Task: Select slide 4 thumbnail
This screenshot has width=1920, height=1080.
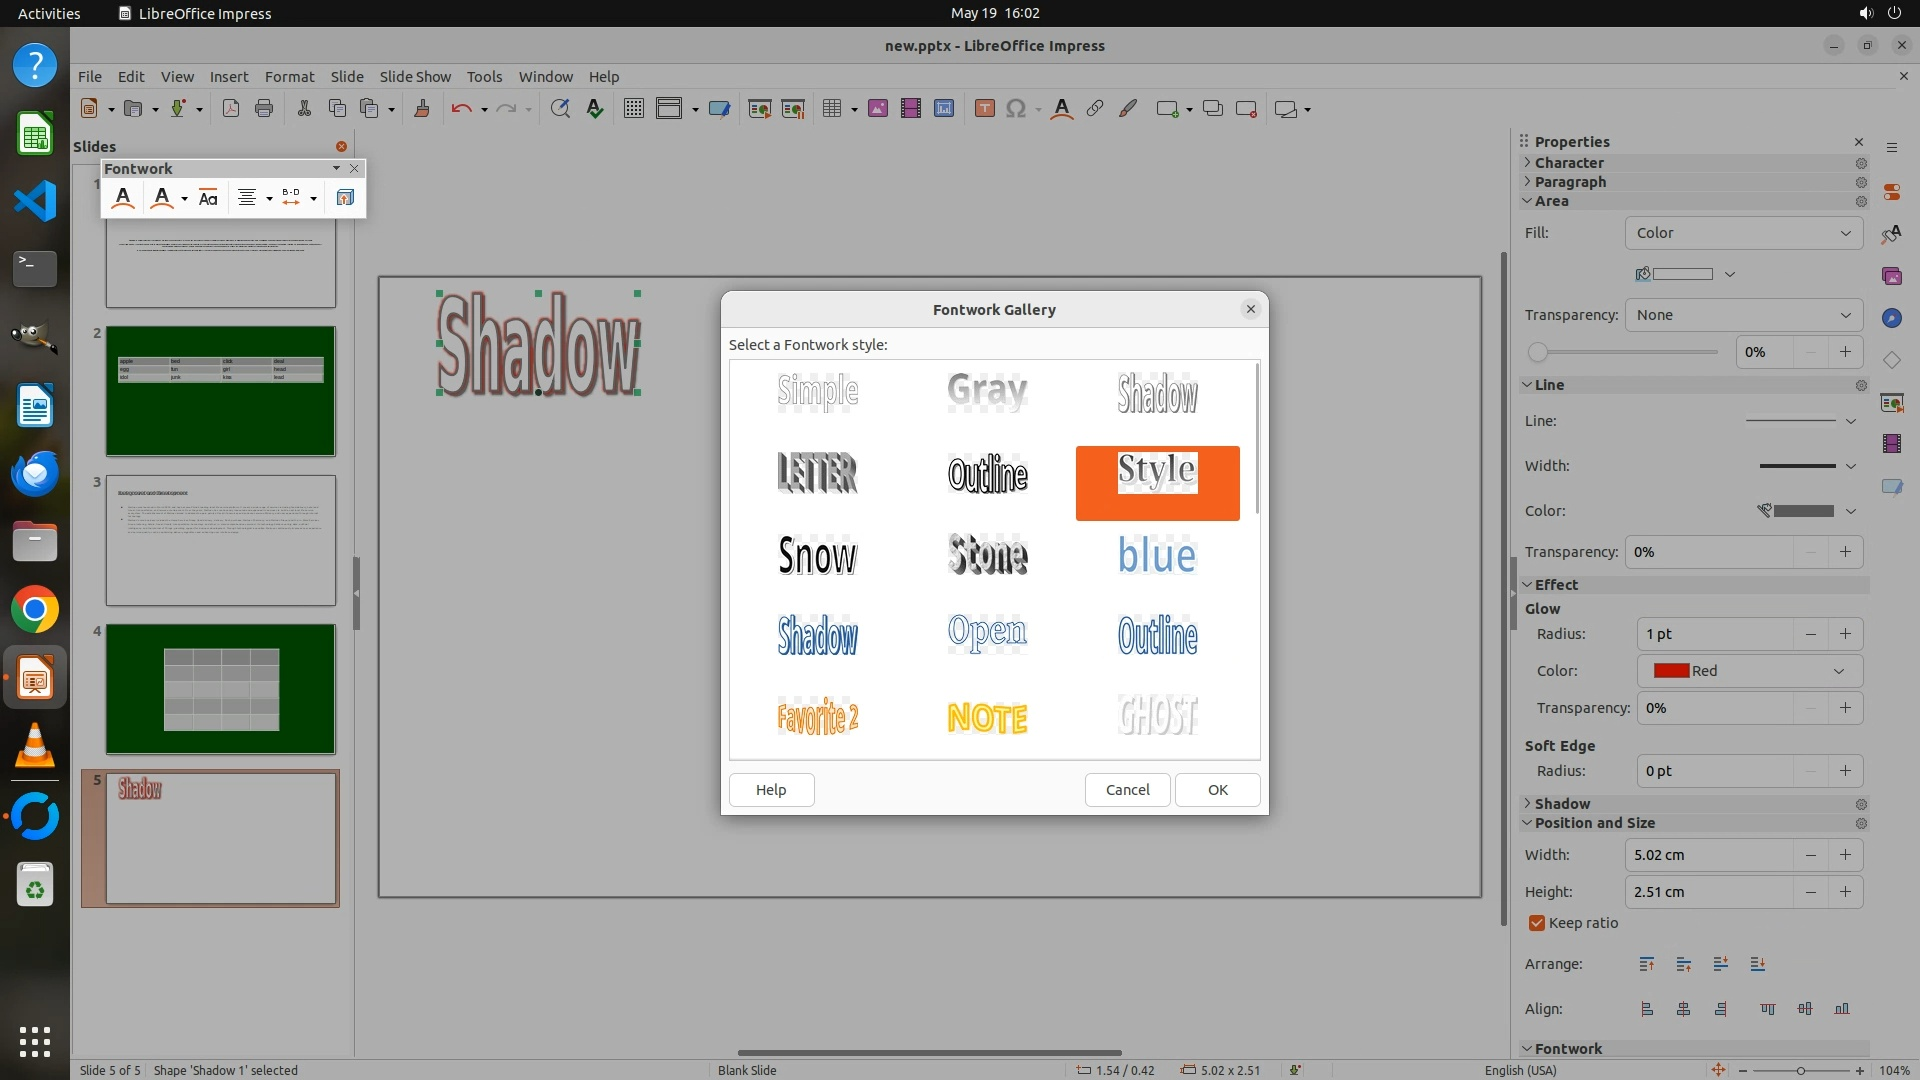Action: coord(221,689)
